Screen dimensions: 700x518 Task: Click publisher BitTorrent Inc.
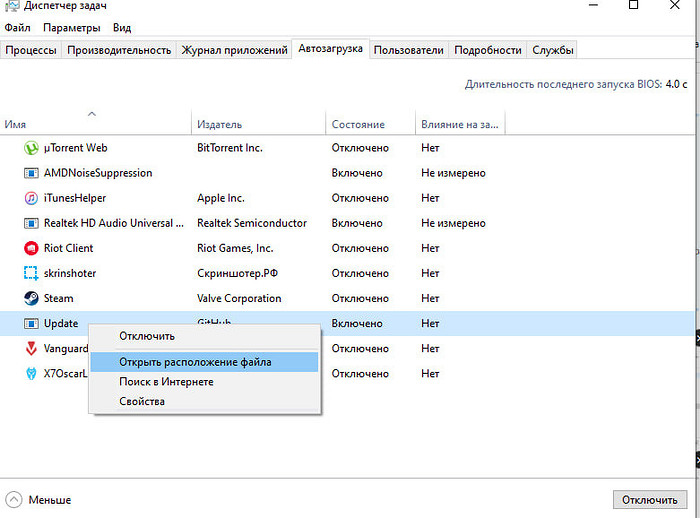229,148
